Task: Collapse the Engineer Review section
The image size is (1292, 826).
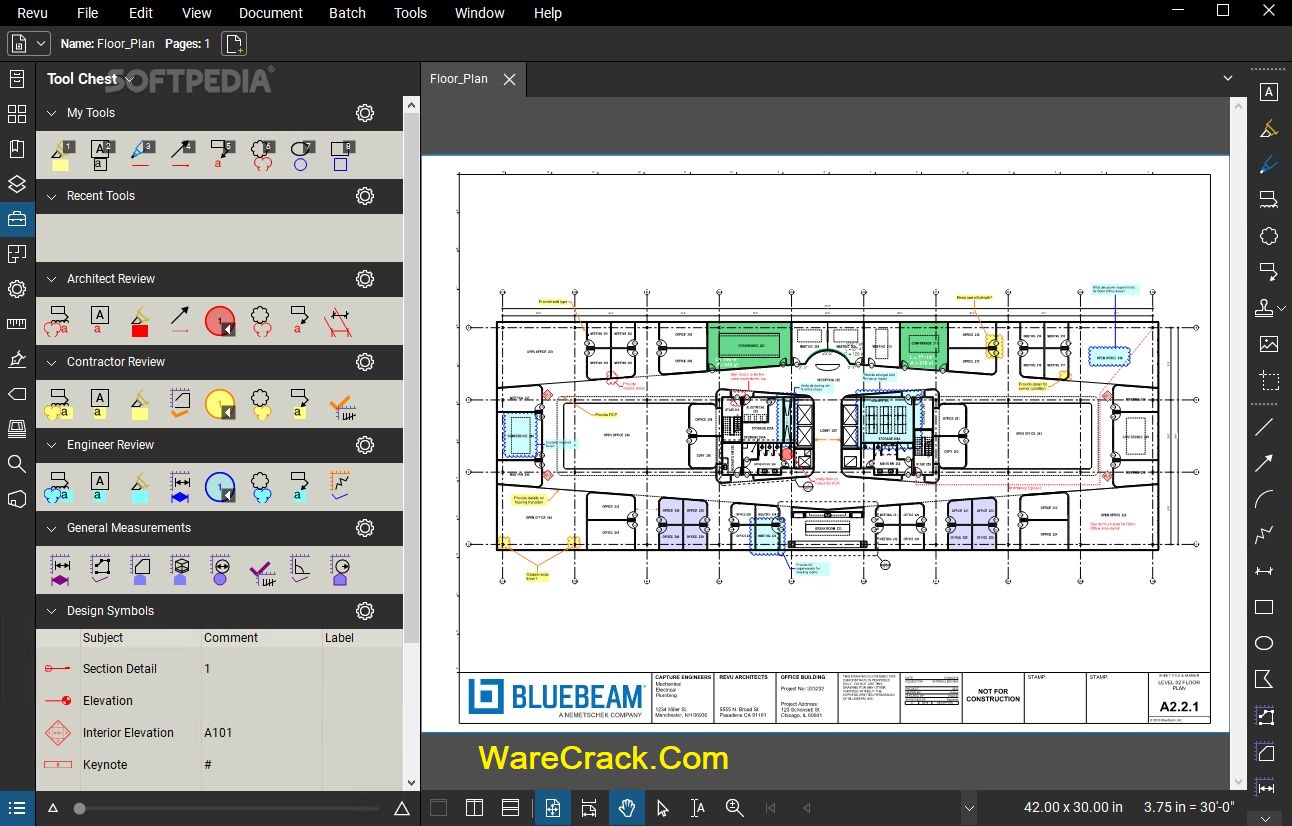Action: (52, 445)
